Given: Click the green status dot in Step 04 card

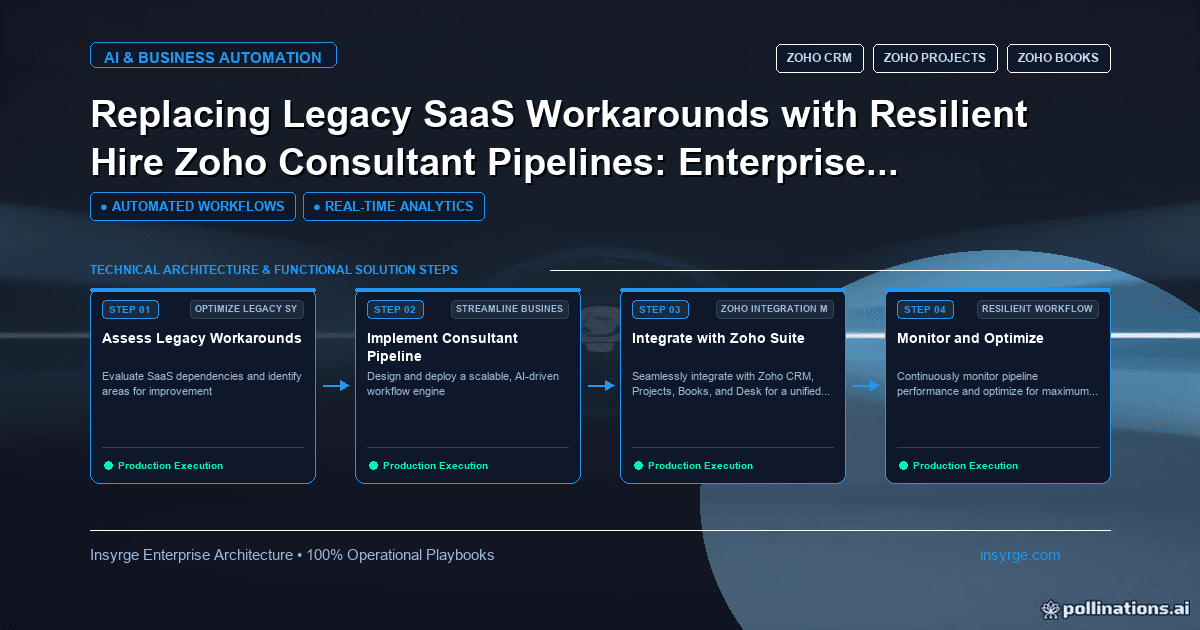Looking at the screenshot, I should point(903,465).
